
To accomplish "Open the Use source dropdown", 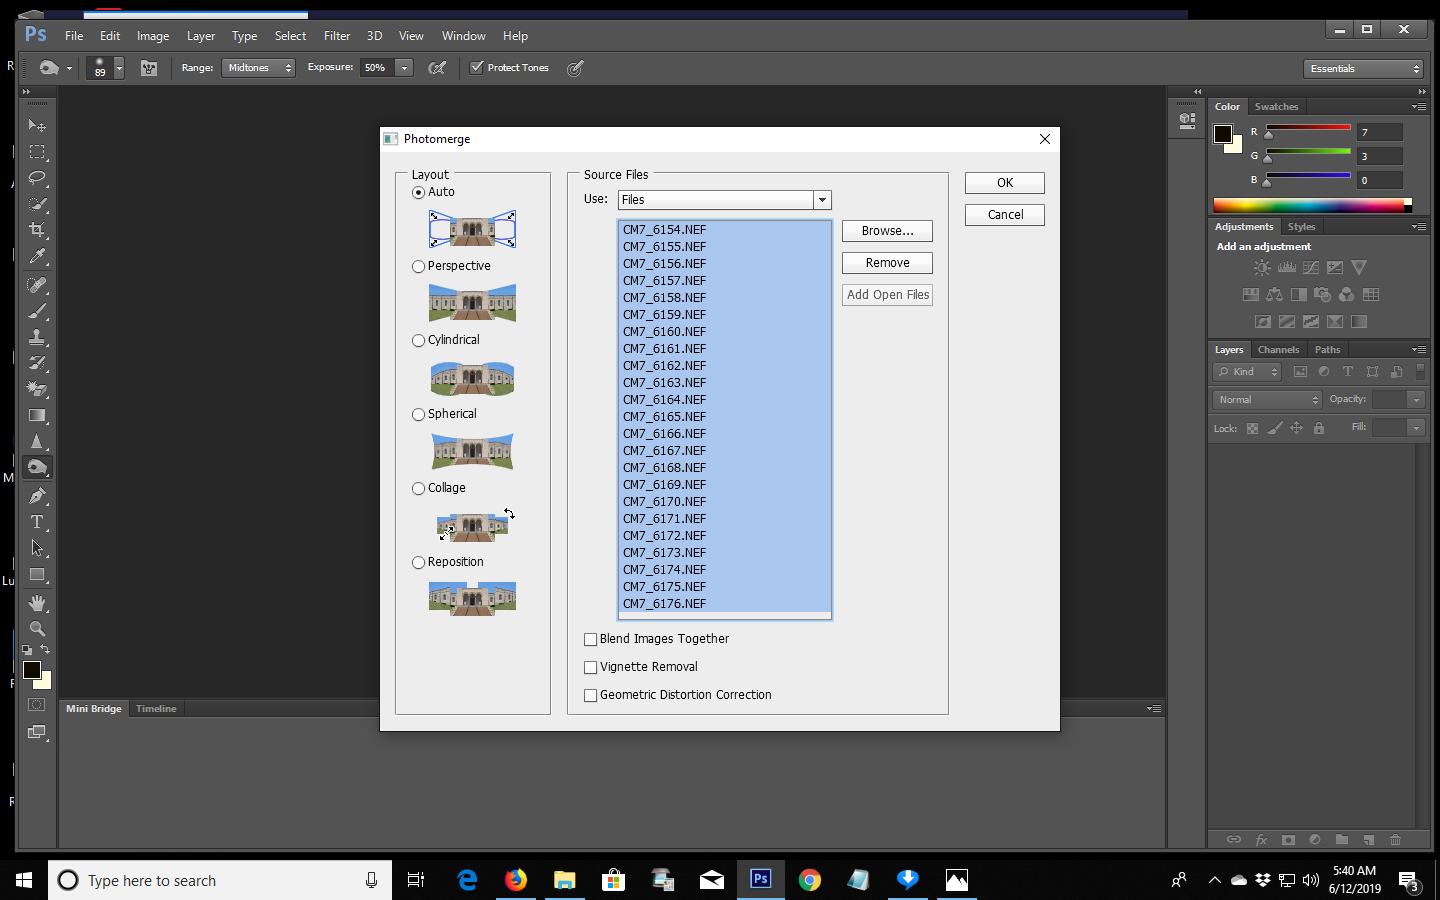I will click(822, 200).
